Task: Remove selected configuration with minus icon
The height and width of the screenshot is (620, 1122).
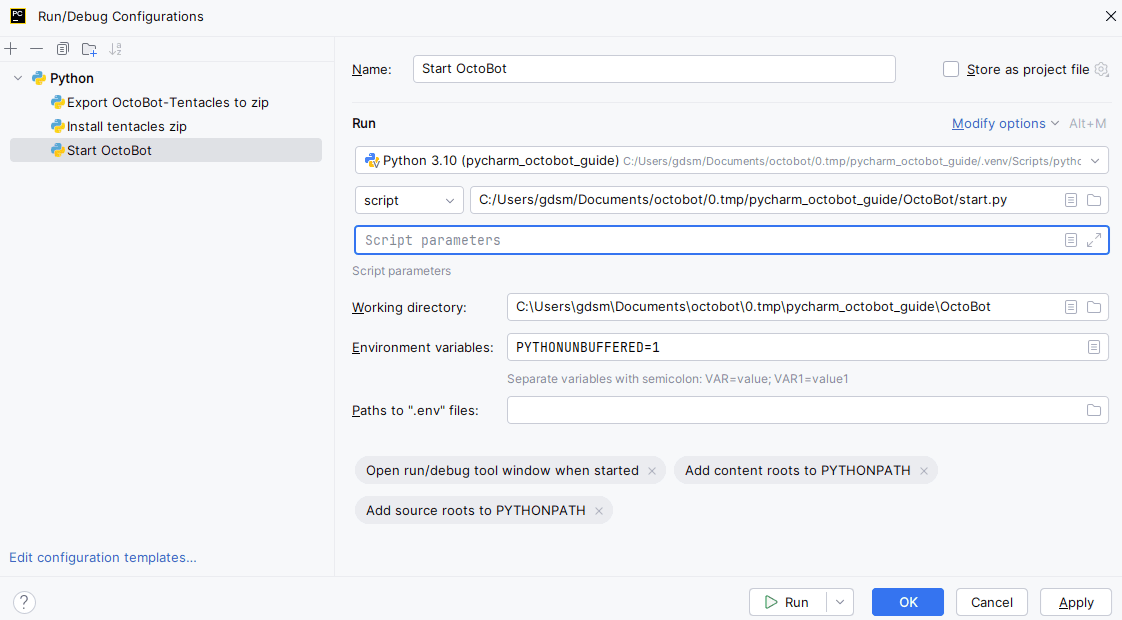Action: (x=36, y=49)
